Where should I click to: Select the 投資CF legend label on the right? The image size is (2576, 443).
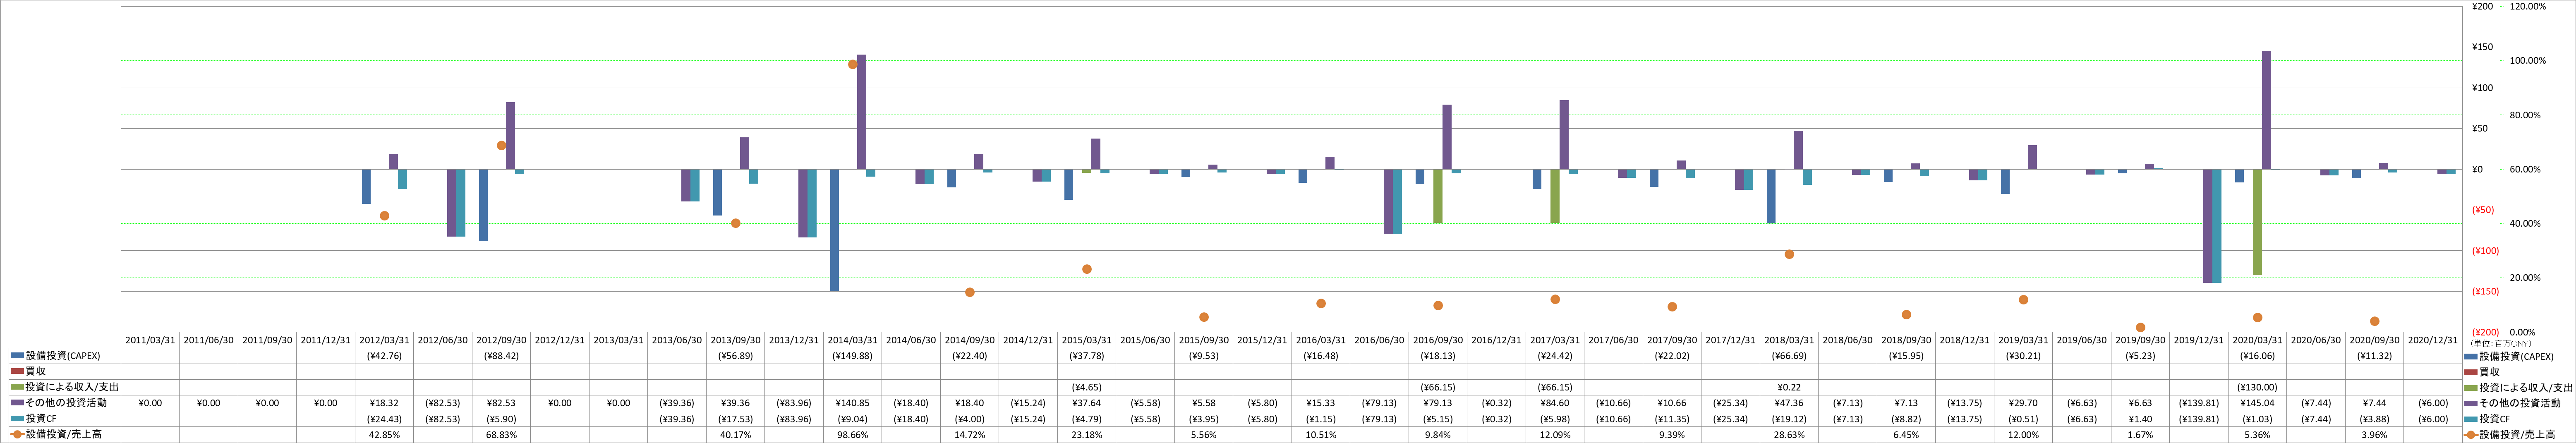(x=2494, y=419)
